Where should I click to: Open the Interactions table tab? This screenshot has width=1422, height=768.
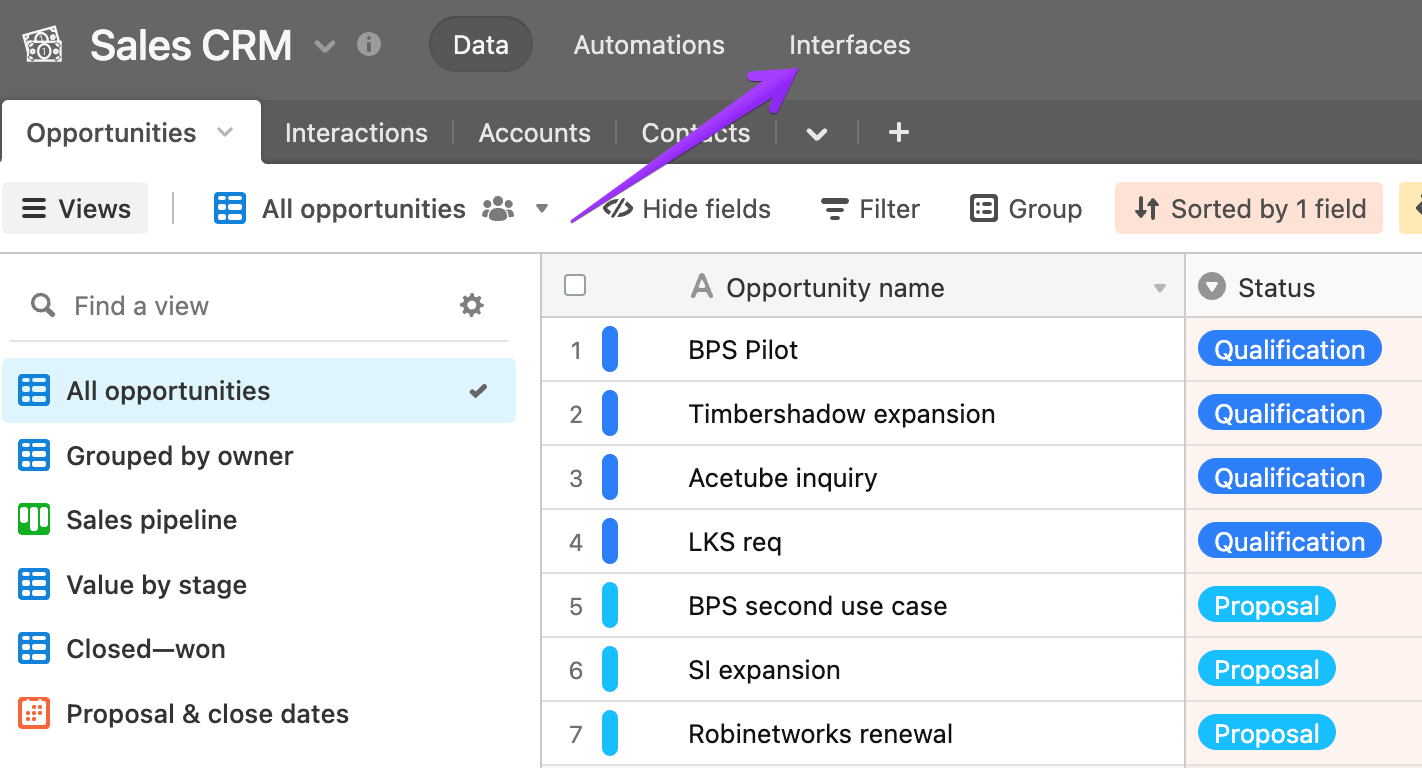(356, 133)
